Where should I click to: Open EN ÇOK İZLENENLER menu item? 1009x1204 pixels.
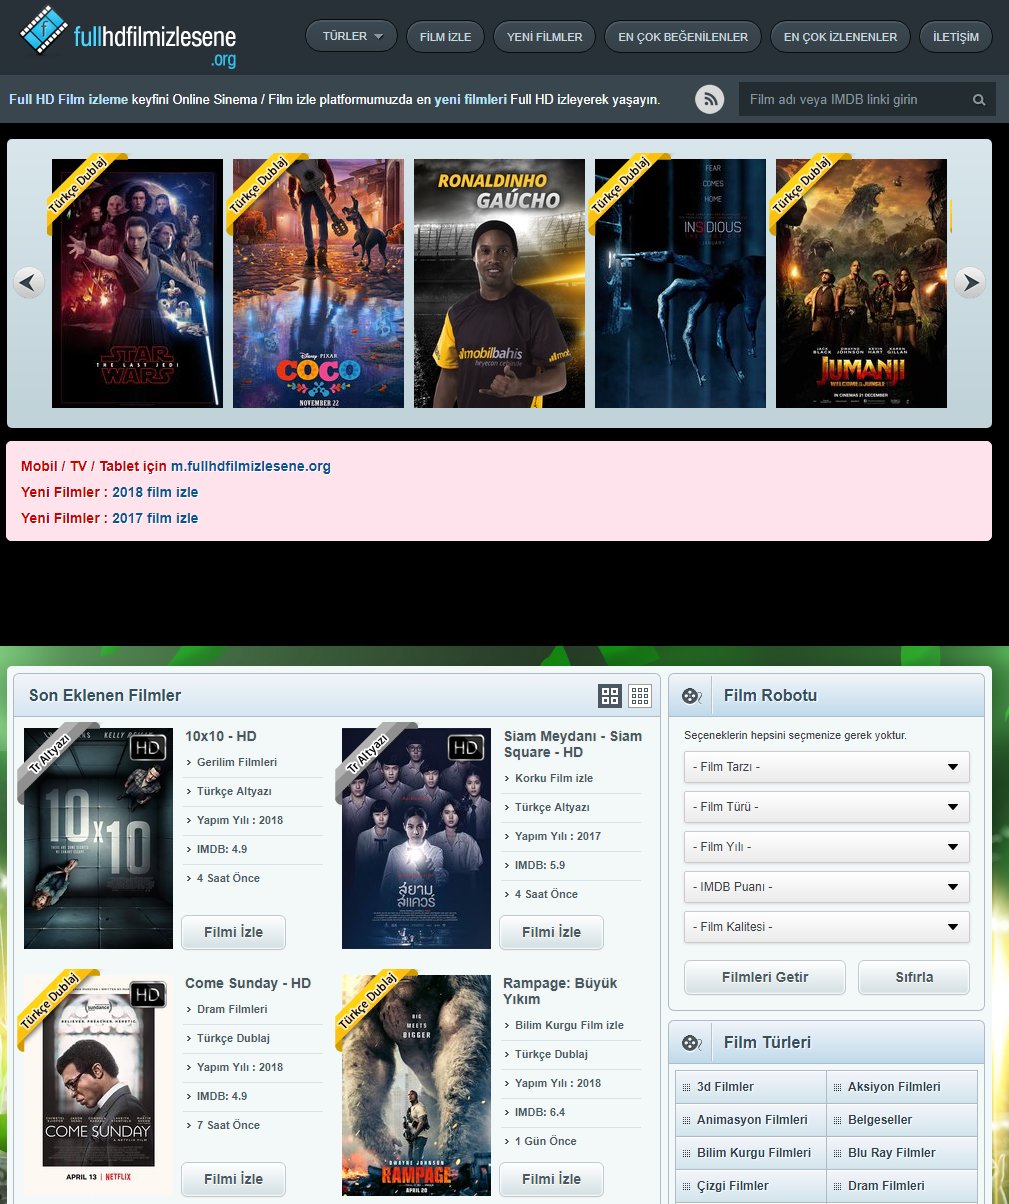pyautogui.click(x=840, y=37)
